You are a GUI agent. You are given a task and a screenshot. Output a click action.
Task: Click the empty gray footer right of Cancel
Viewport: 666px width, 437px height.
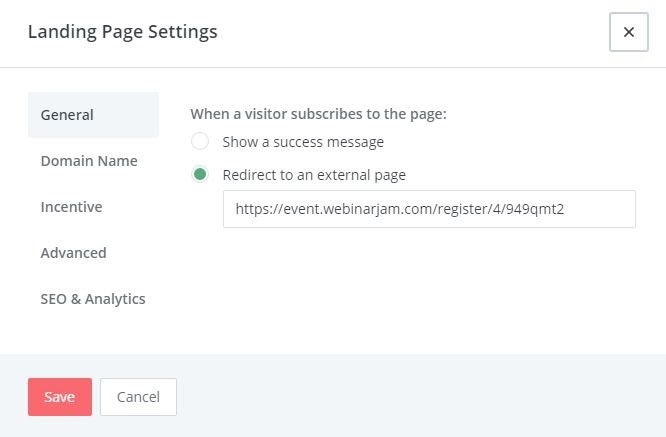tap(420, 397)
